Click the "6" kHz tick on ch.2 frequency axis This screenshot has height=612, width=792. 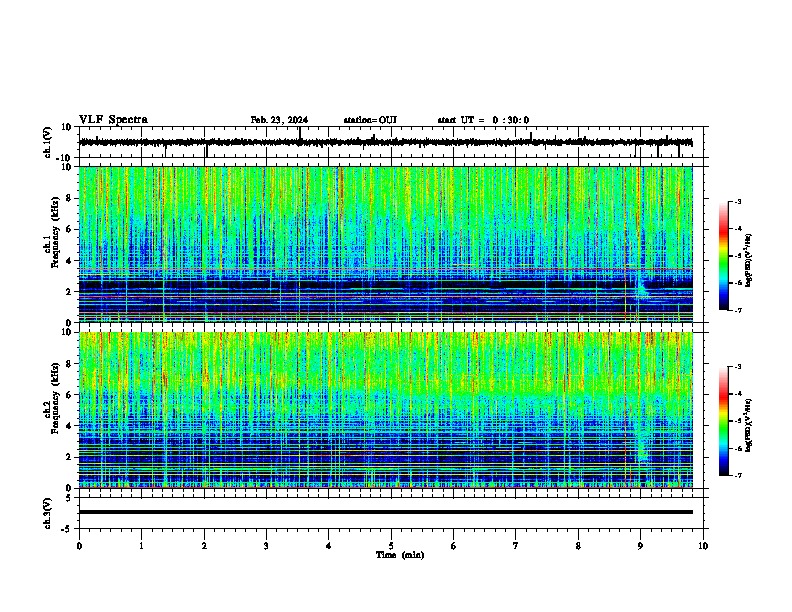70,395
